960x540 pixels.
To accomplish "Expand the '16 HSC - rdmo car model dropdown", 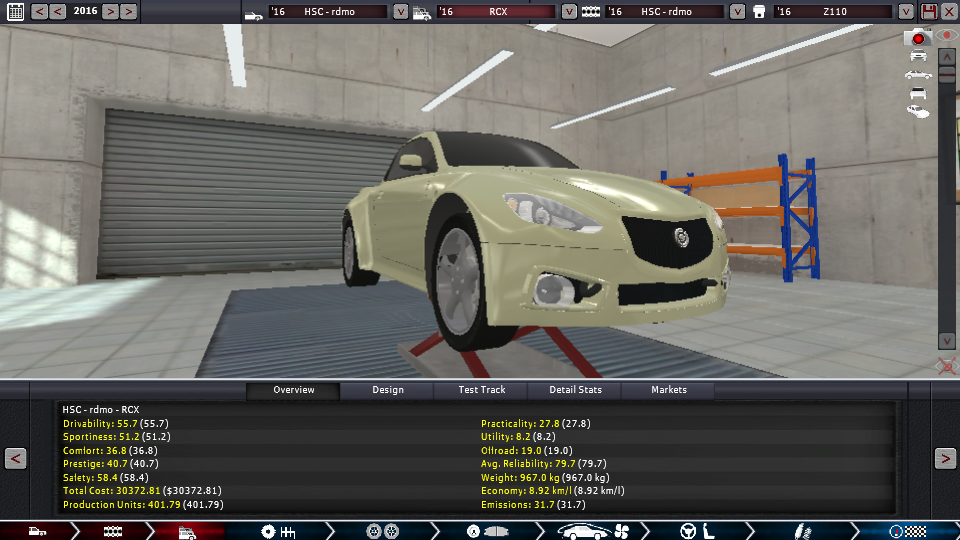I will pos(400,12).
